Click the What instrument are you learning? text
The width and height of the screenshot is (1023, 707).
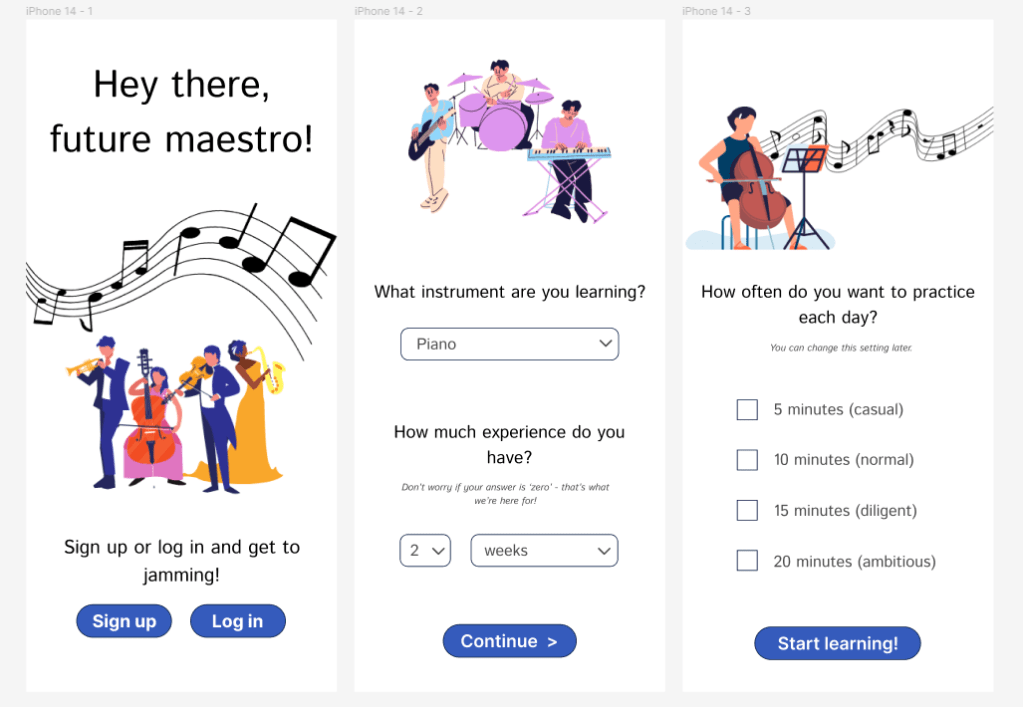coord(510,292)
